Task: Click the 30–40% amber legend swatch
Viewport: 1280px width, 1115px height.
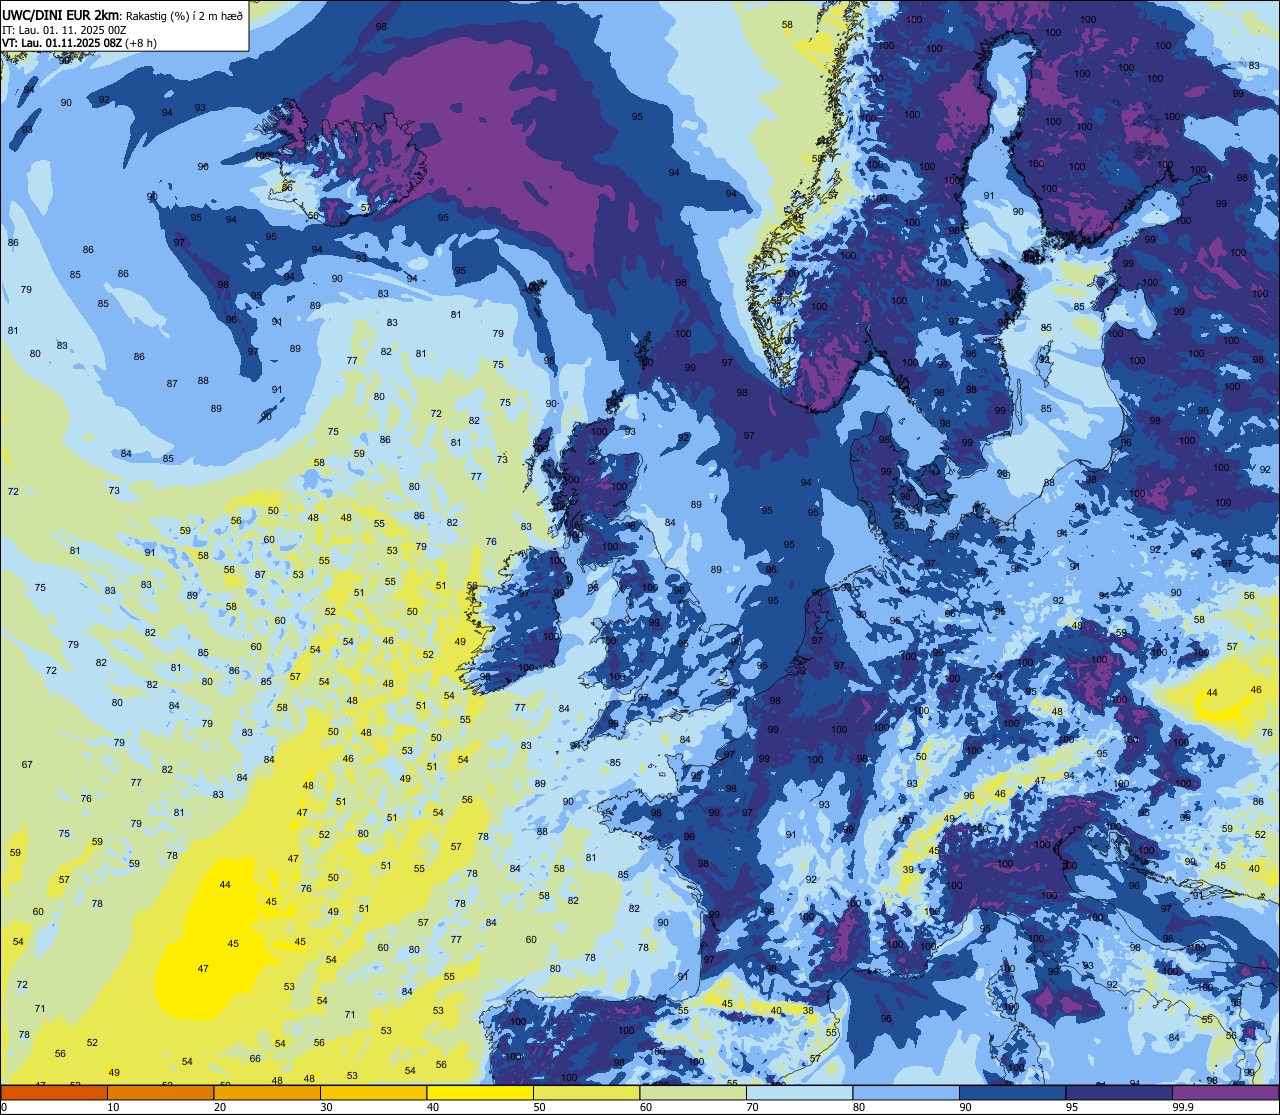Action: click(x=373, y=1092)
